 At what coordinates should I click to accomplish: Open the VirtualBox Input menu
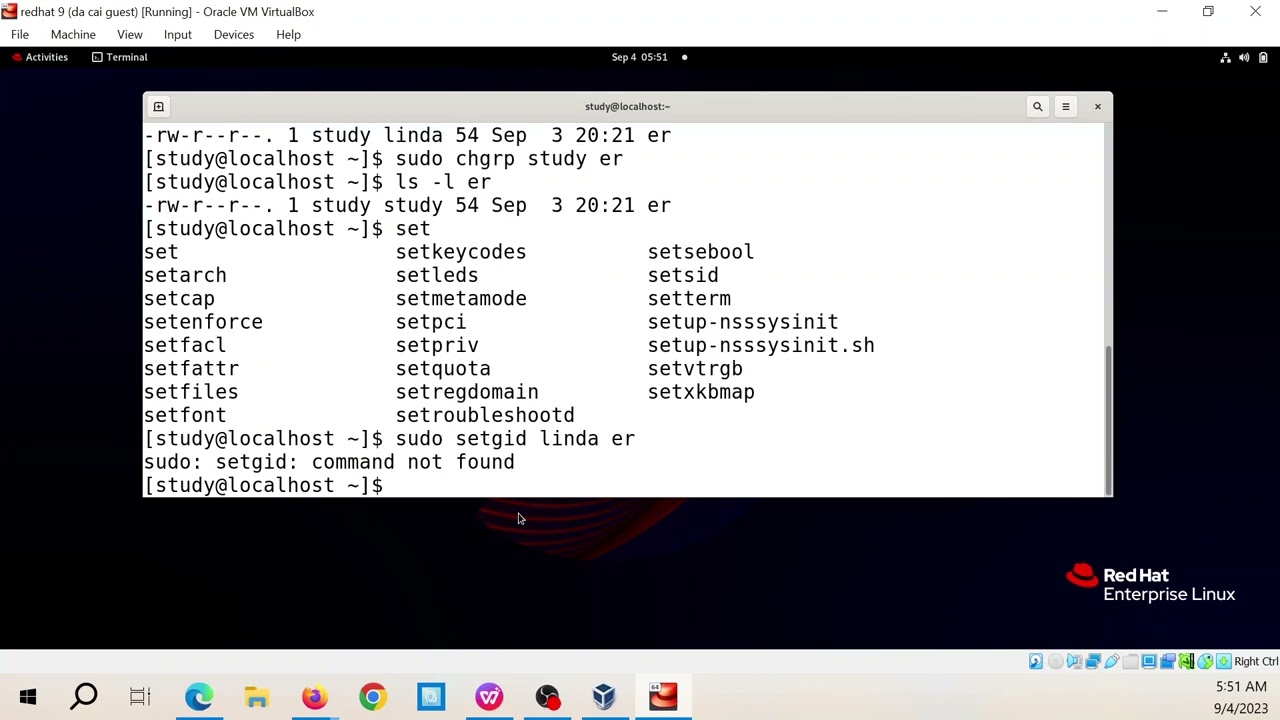pyautogui.click(x=178, y=34)
